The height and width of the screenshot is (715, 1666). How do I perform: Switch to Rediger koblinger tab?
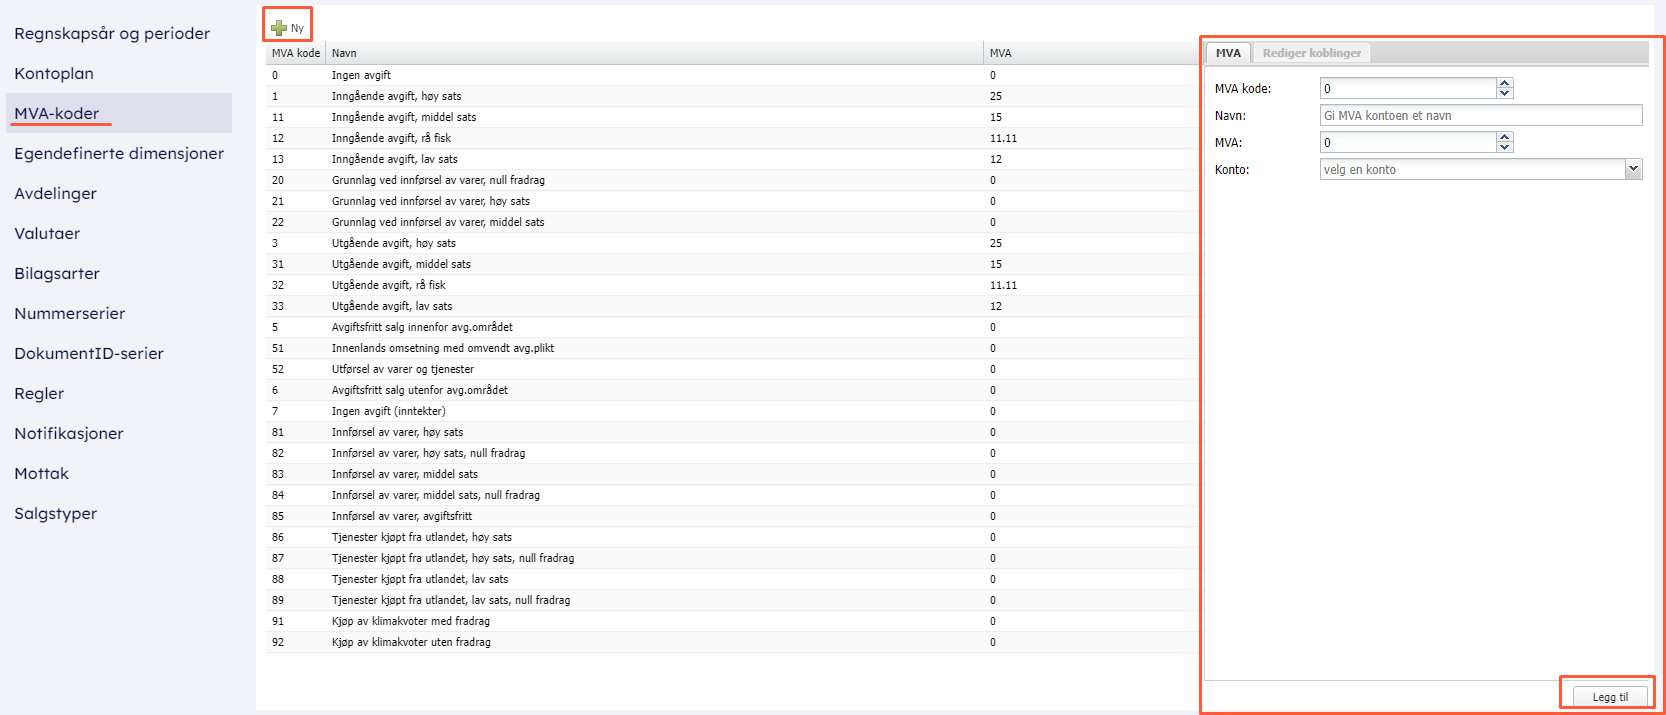coord(1311,53)
